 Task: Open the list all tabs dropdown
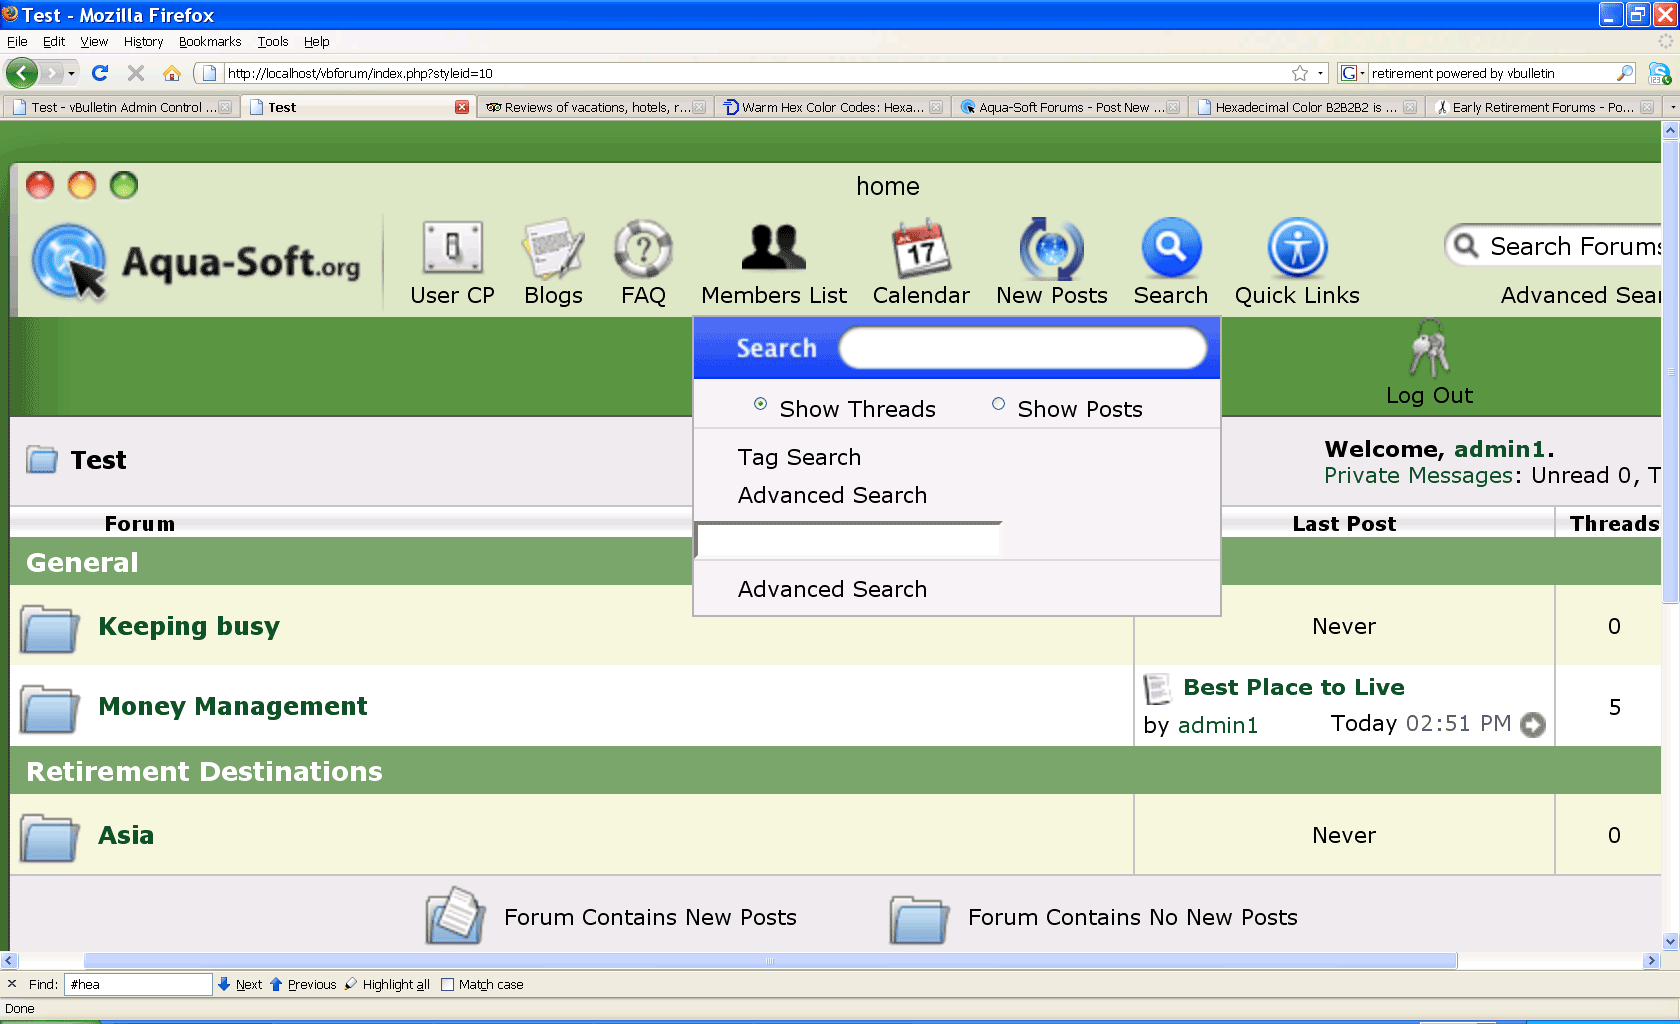(1672, 107)
